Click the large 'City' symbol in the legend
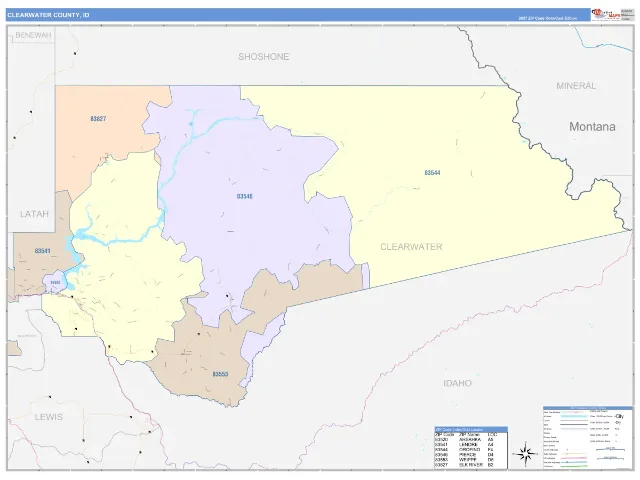Viewport: 640px width, 480px height. [x=619, y=416]
